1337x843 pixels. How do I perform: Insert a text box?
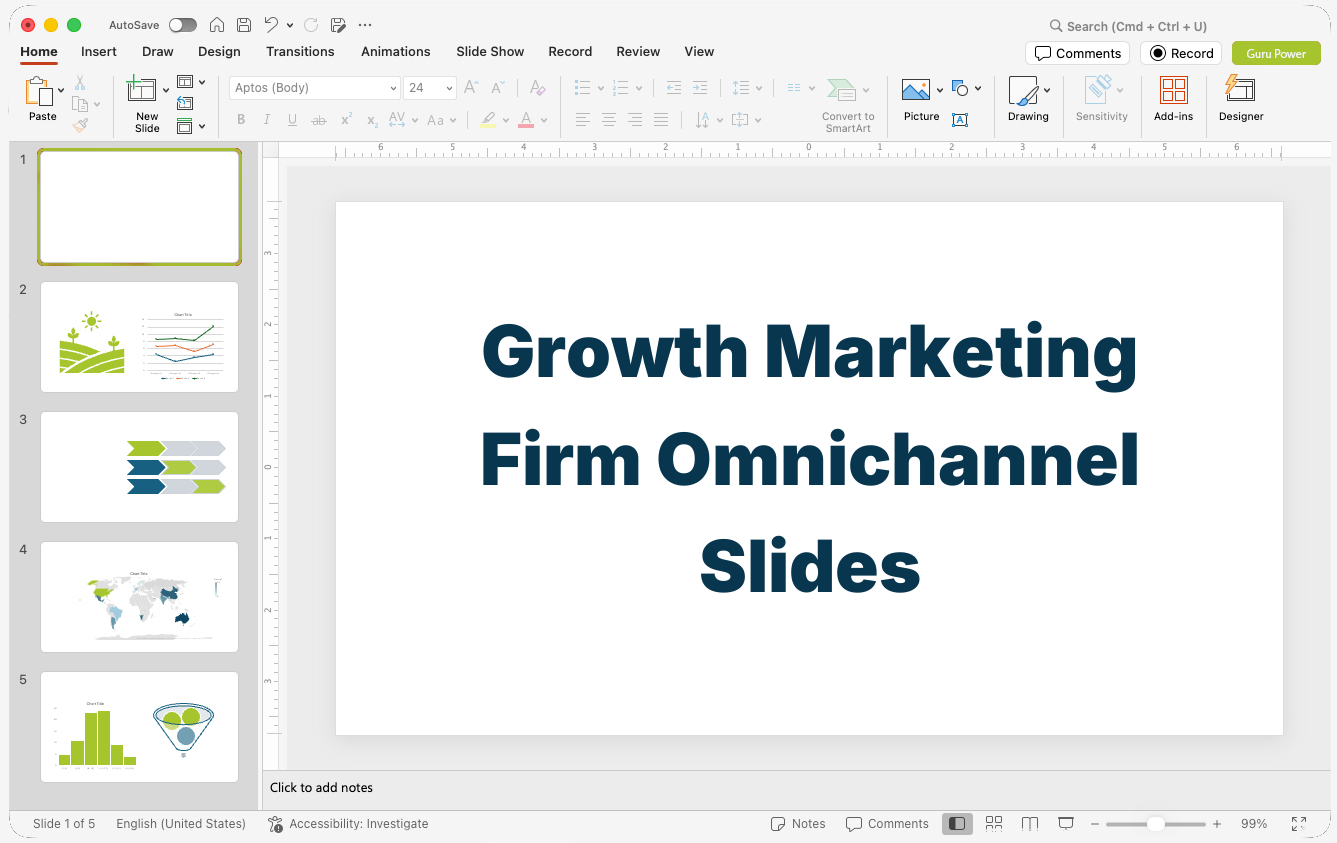point(960,120)
